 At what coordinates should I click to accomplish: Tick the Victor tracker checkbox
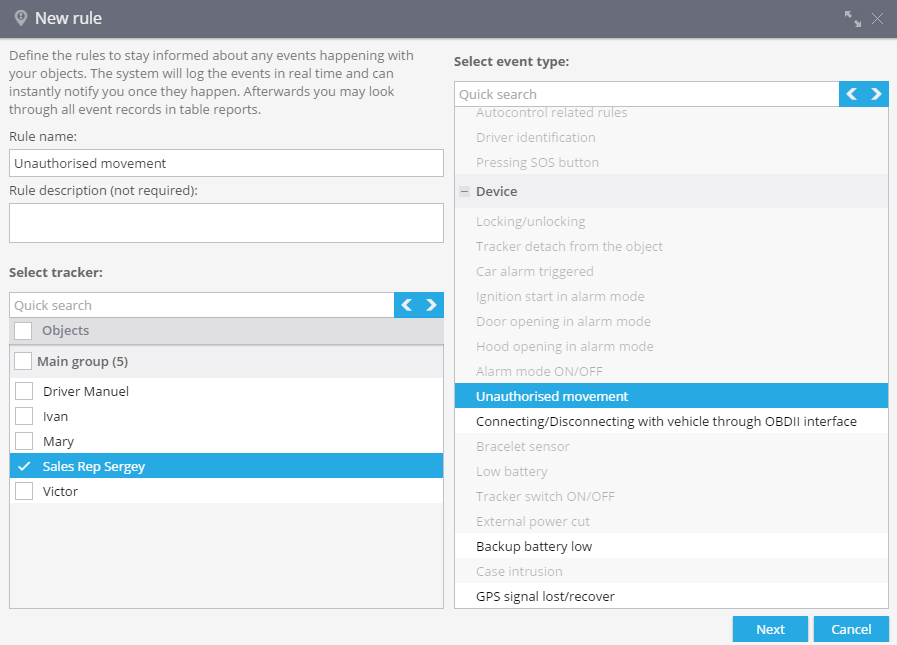pos(24,491)
